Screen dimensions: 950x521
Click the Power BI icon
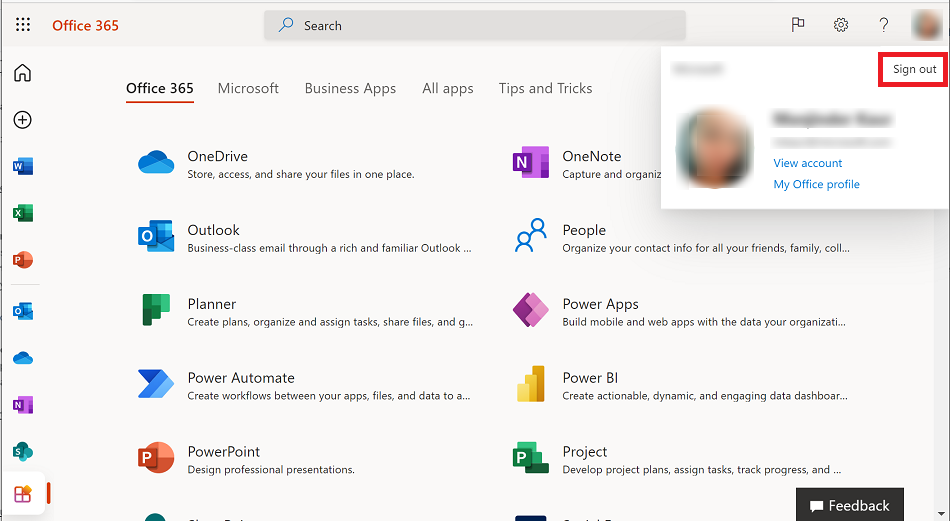click(531, 384)
